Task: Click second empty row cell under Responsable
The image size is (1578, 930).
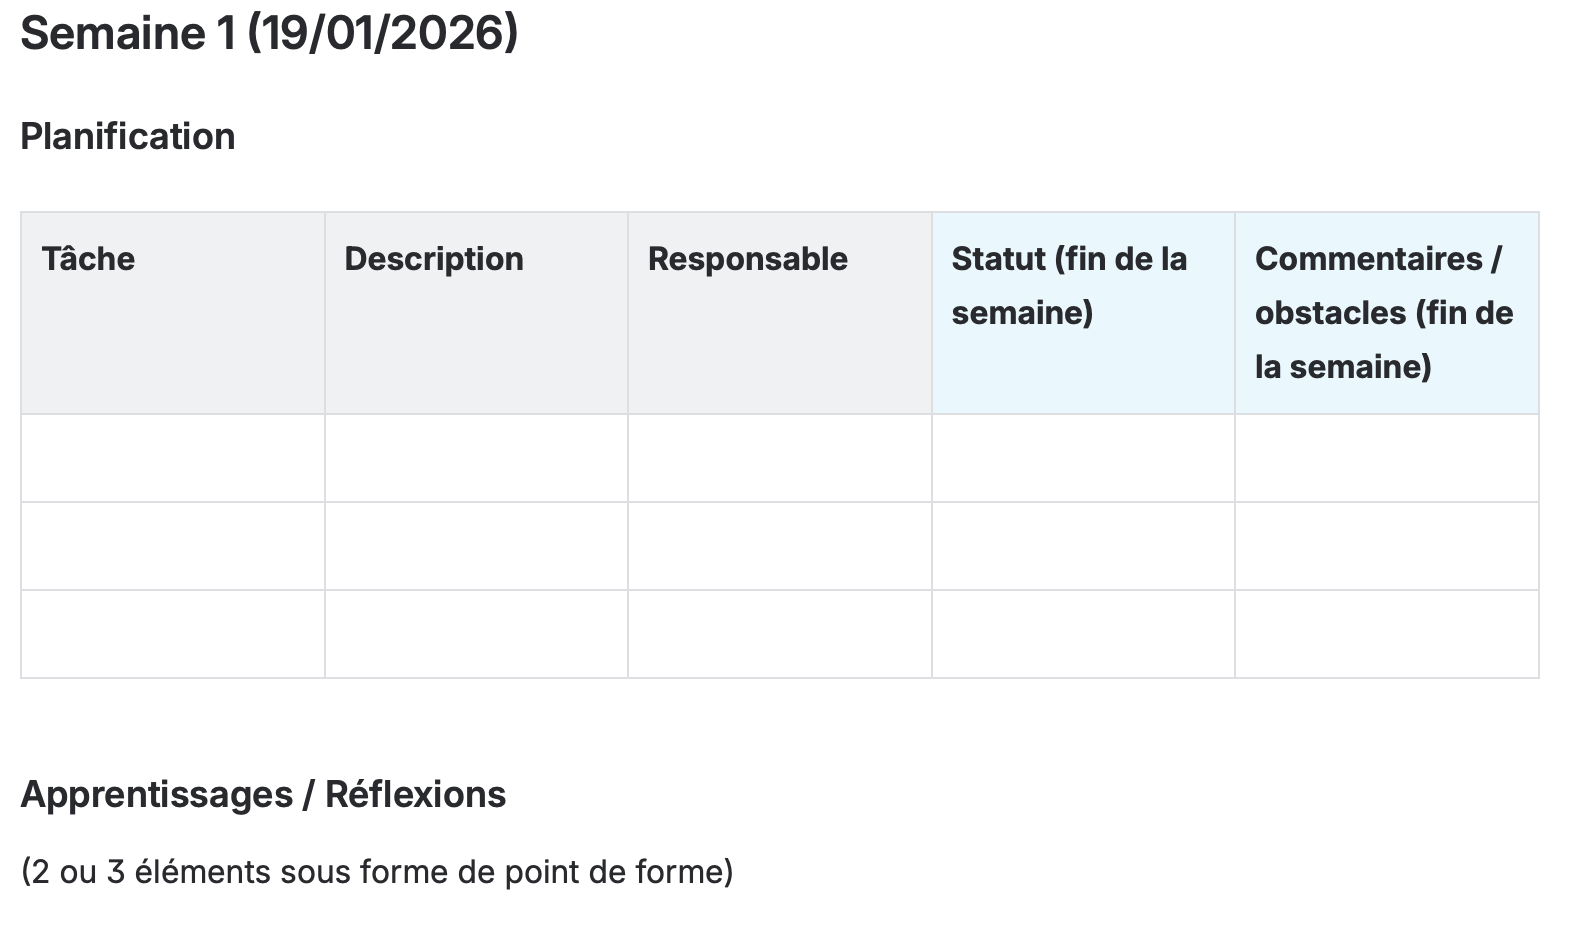Action: coord(779,546)
